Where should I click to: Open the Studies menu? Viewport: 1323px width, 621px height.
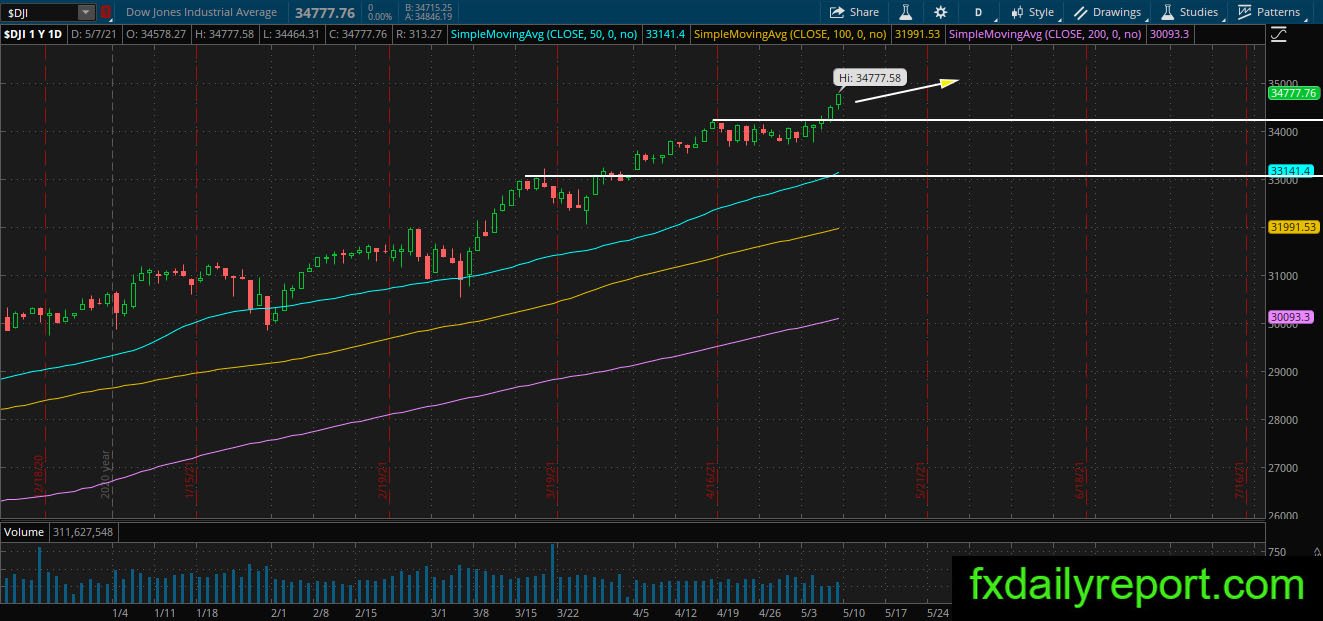coord(1189,12)
